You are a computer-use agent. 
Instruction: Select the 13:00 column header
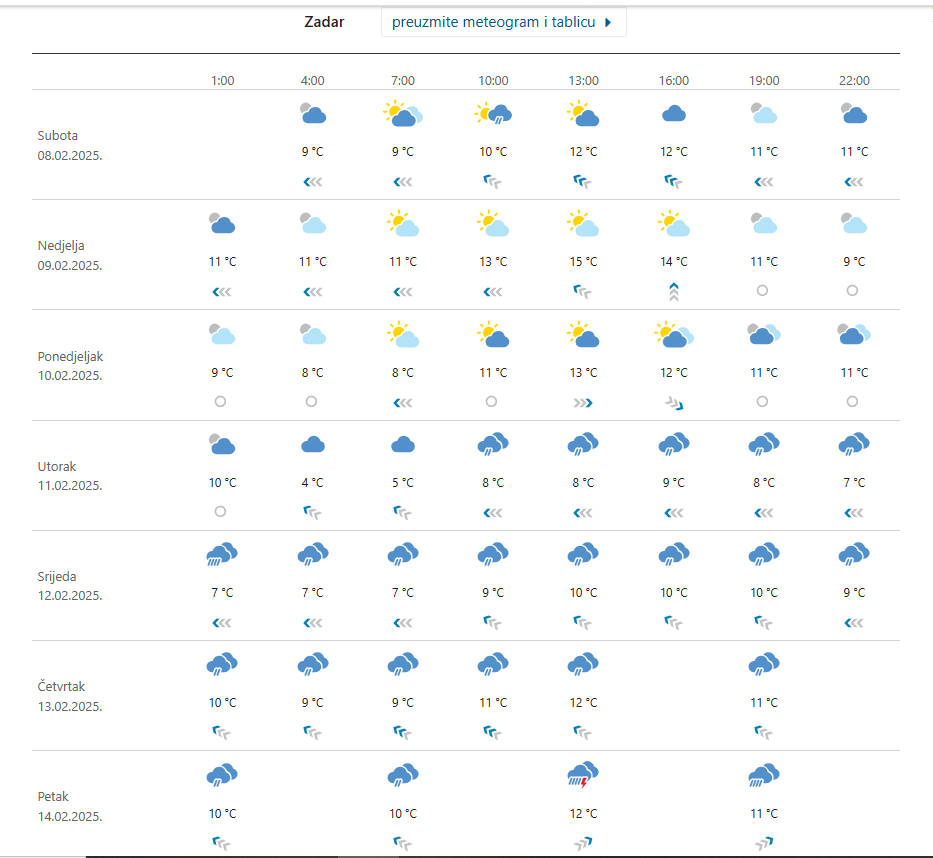pos(584,81)
